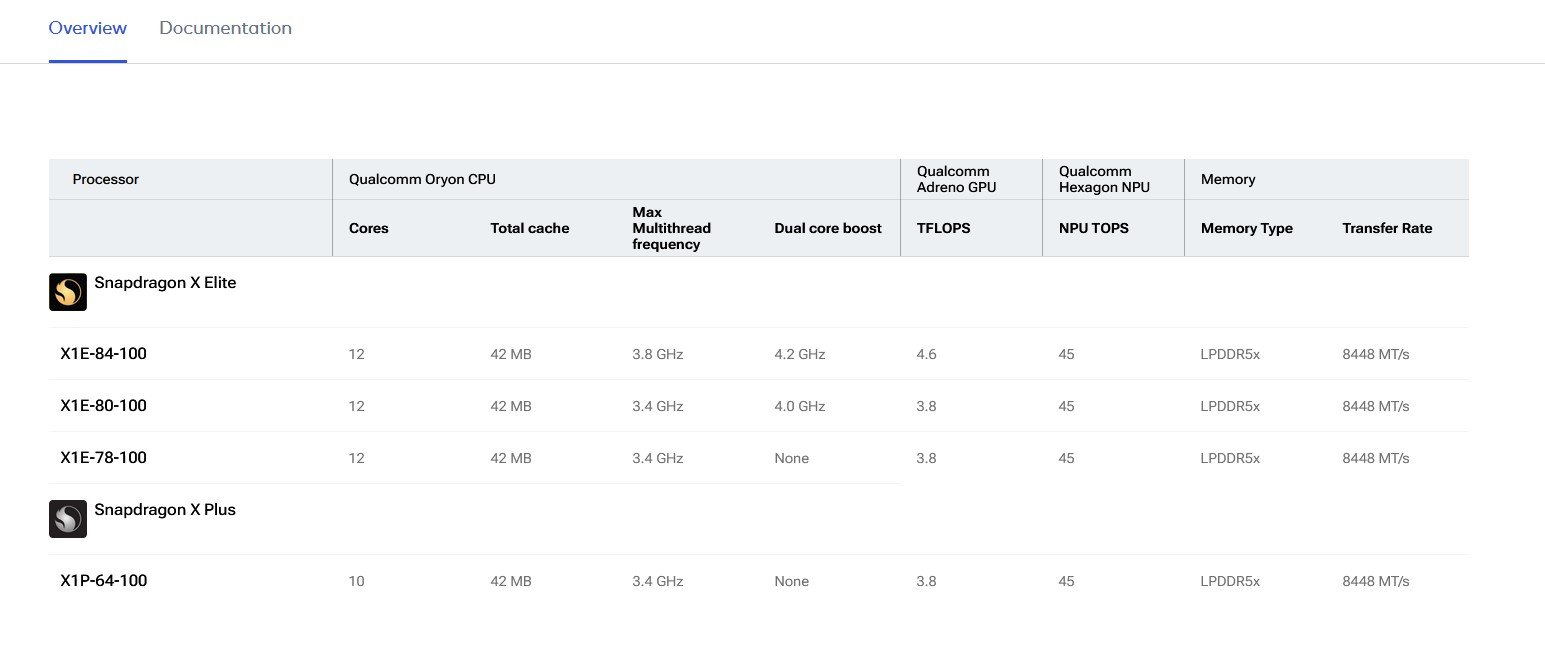Image resolution: width=1545 pixels, height=669 pixels.
Task: Switch to the Documentation tab
Action: click(226, 28)
